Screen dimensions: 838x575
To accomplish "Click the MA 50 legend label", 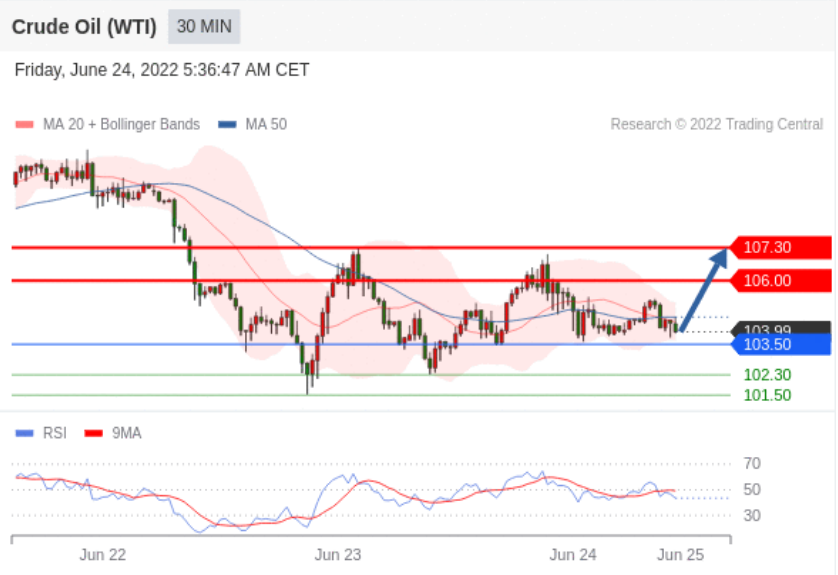I will [266, 125].
